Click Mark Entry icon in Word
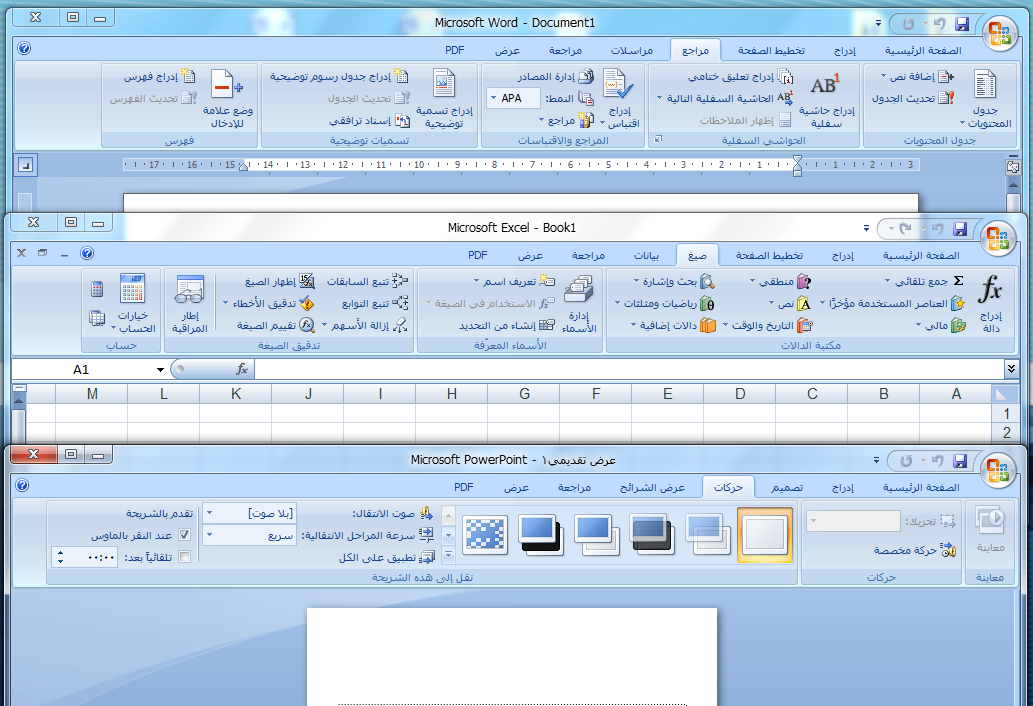This screenshot has height=706, width=1033. pyautogui.click(x=227, y=84)
